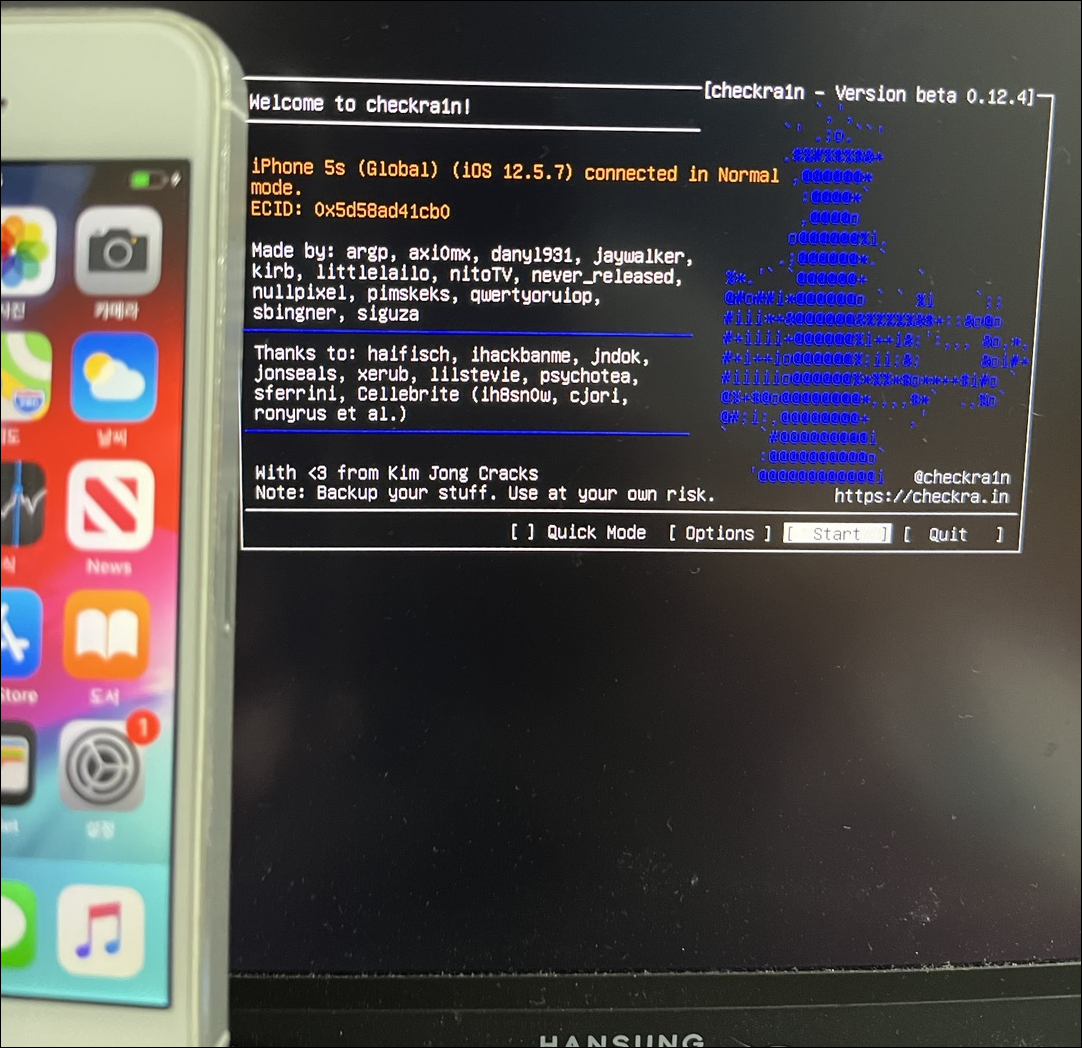Click the @checkra1n handle text
This screenshot has width=1082, height=1048.
961,477
